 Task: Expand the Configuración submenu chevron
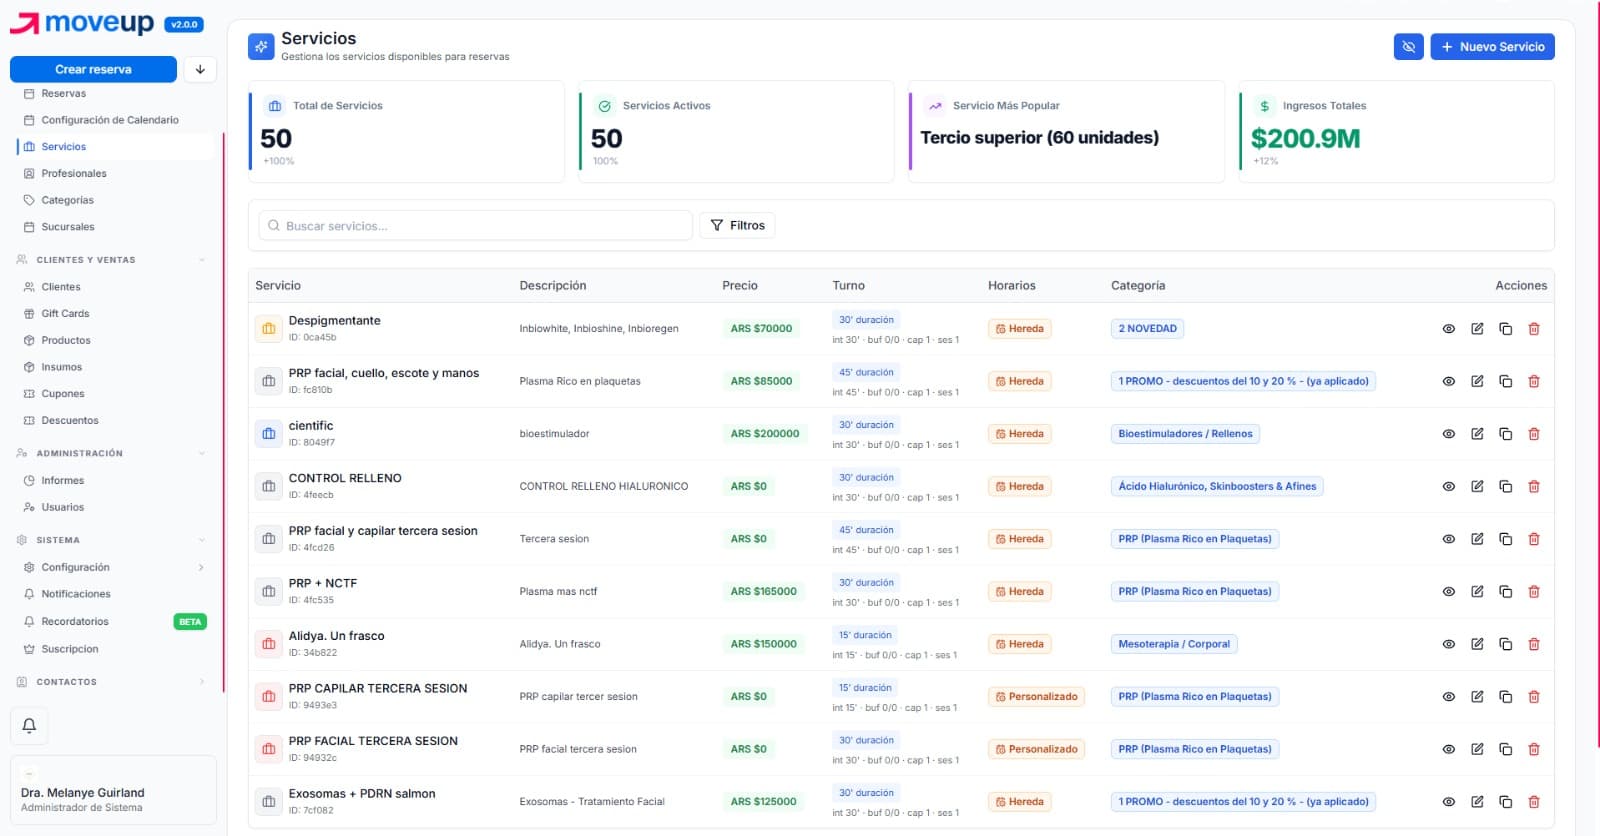[201, 568]
